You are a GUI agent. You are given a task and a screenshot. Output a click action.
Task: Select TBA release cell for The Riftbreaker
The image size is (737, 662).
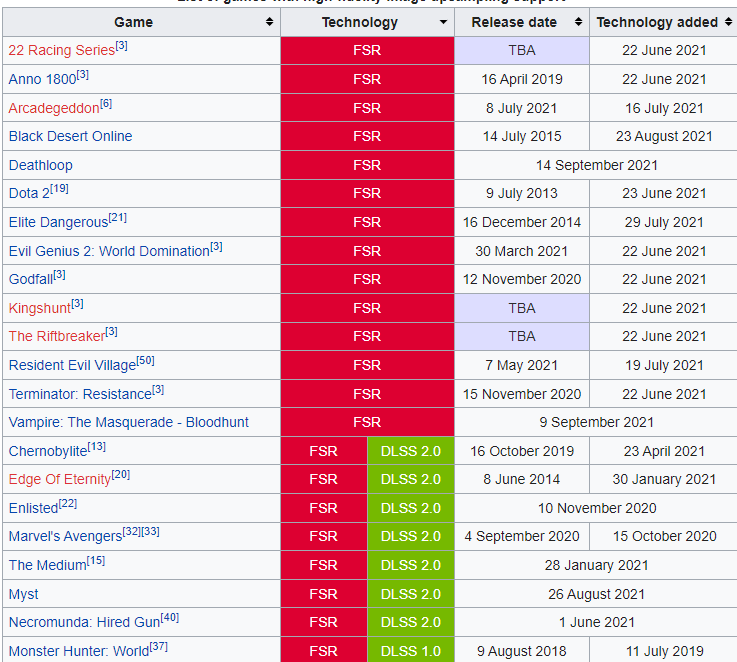(522, 336)
